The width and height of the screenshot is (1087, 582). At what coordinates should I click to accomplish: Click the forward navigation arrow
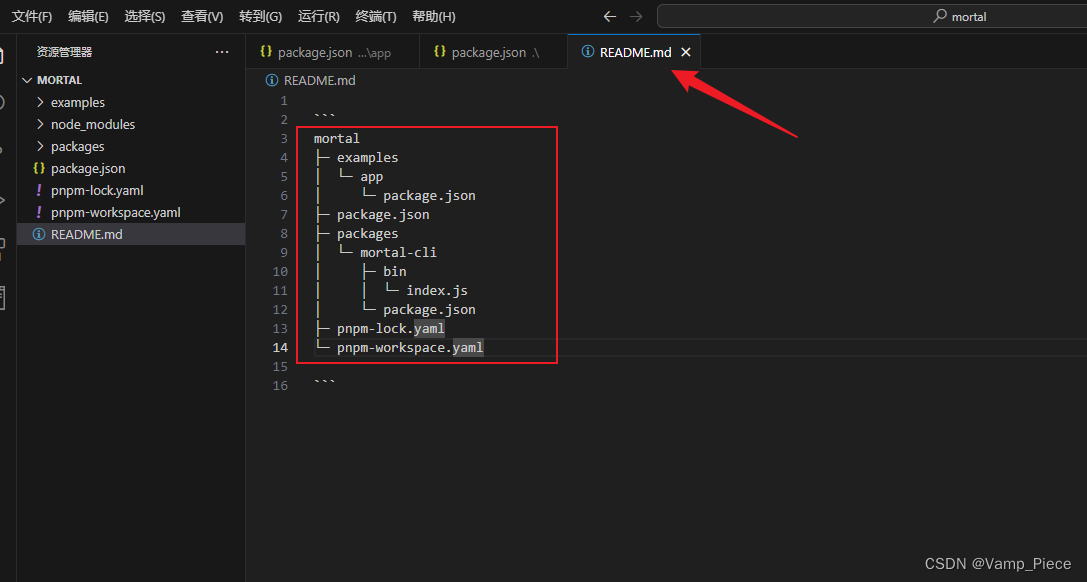636,17
